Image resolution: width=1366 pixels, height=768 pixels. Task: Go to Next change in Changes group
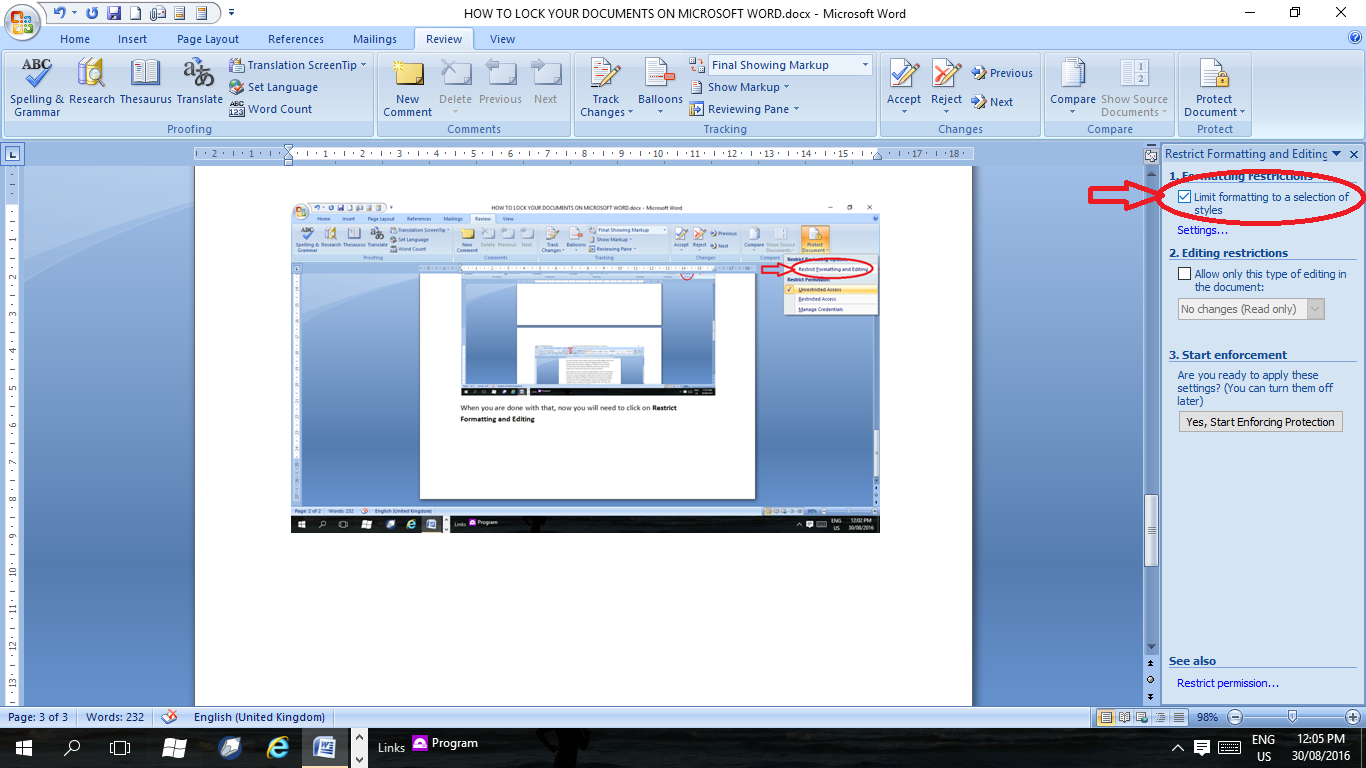tap(992, 102)
